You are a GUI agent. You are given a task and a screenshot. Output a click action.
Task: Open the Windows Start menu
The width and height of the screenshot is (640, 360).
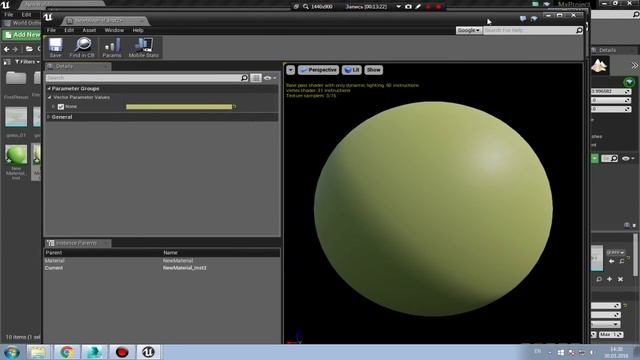click(x=11, y=352)
